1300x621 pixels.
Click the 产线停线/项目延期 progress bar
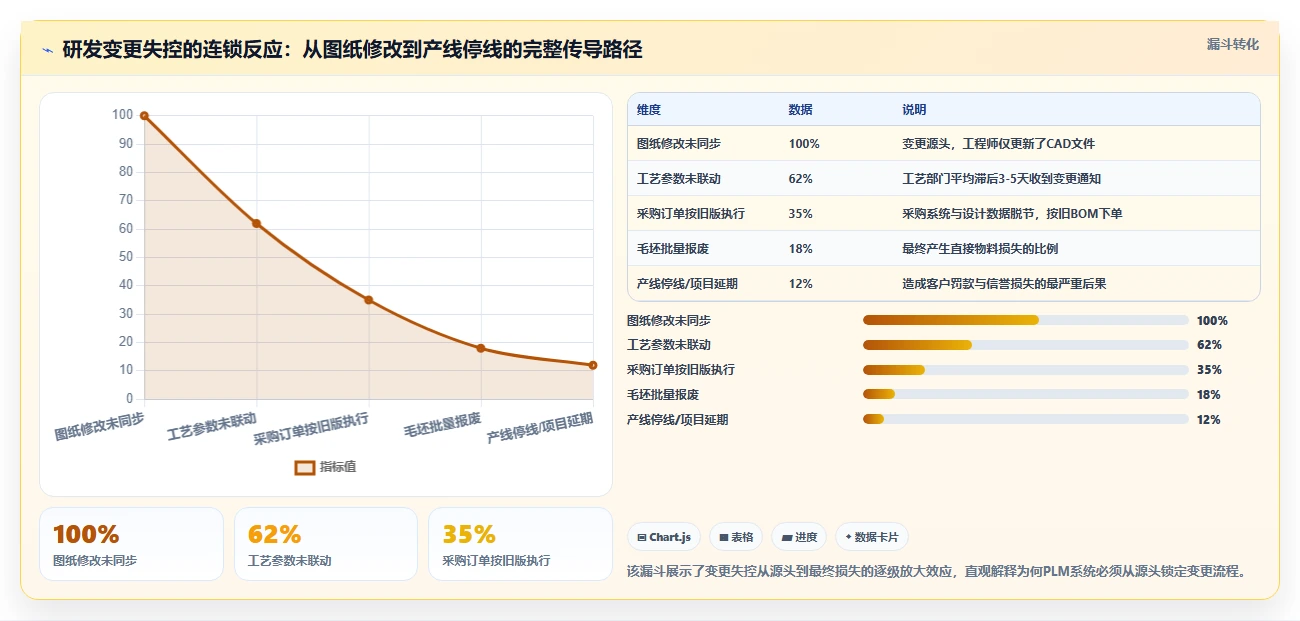1025,420
